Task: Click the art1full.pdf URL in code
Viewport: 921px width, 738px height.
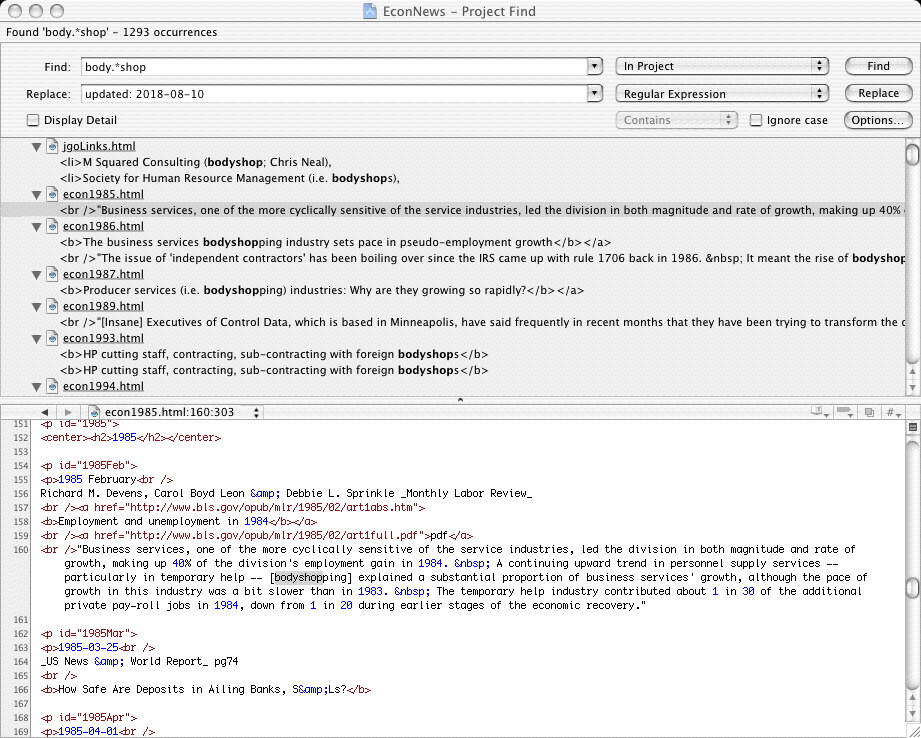Action: (x=275, y=535)
